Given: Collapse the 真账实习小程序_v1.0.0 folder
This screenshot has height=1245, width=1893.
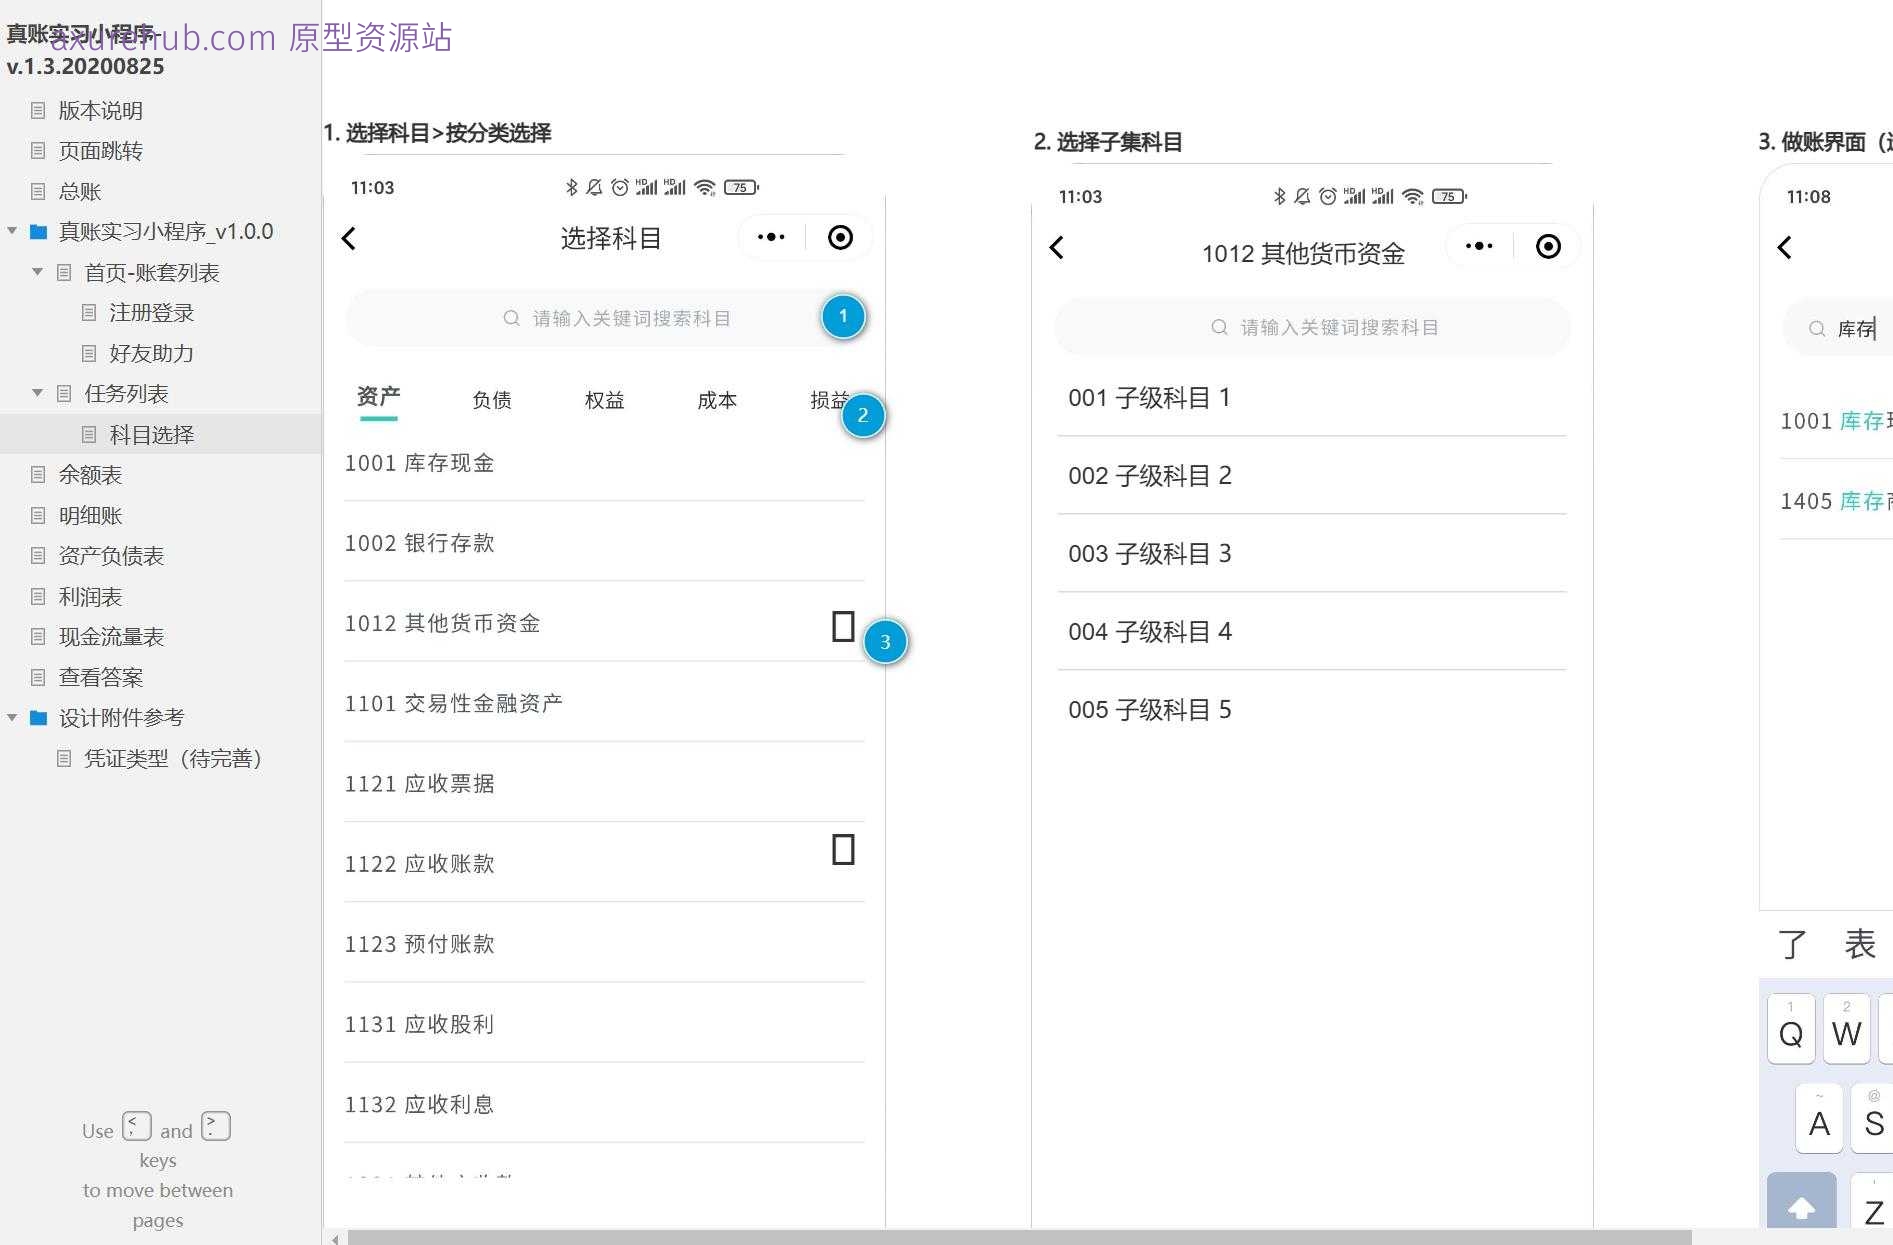Looking at the screenshot, I should coord(12,232).
